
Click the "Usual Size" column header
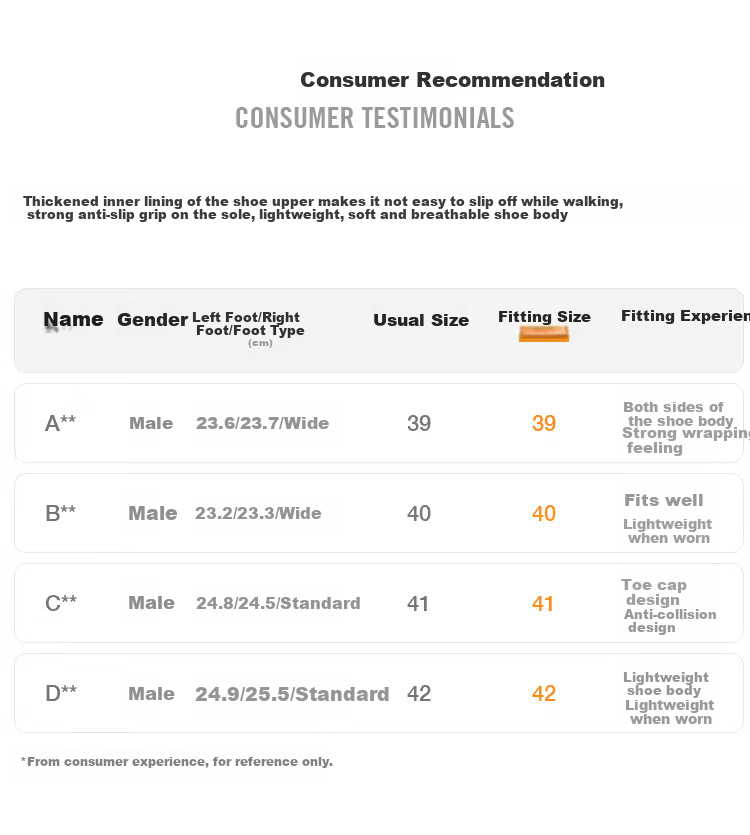(x=421, y=321)
